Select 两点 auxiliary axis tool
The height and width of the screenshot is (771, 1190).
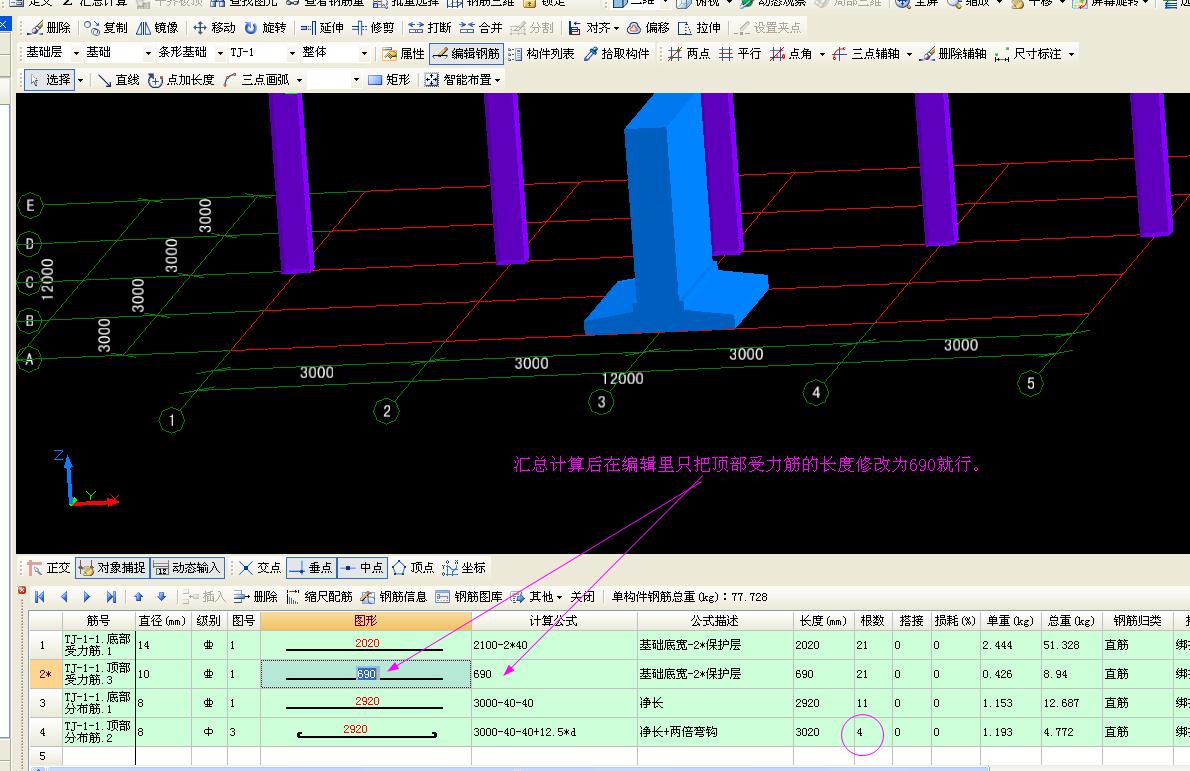(x=689, y=54)
